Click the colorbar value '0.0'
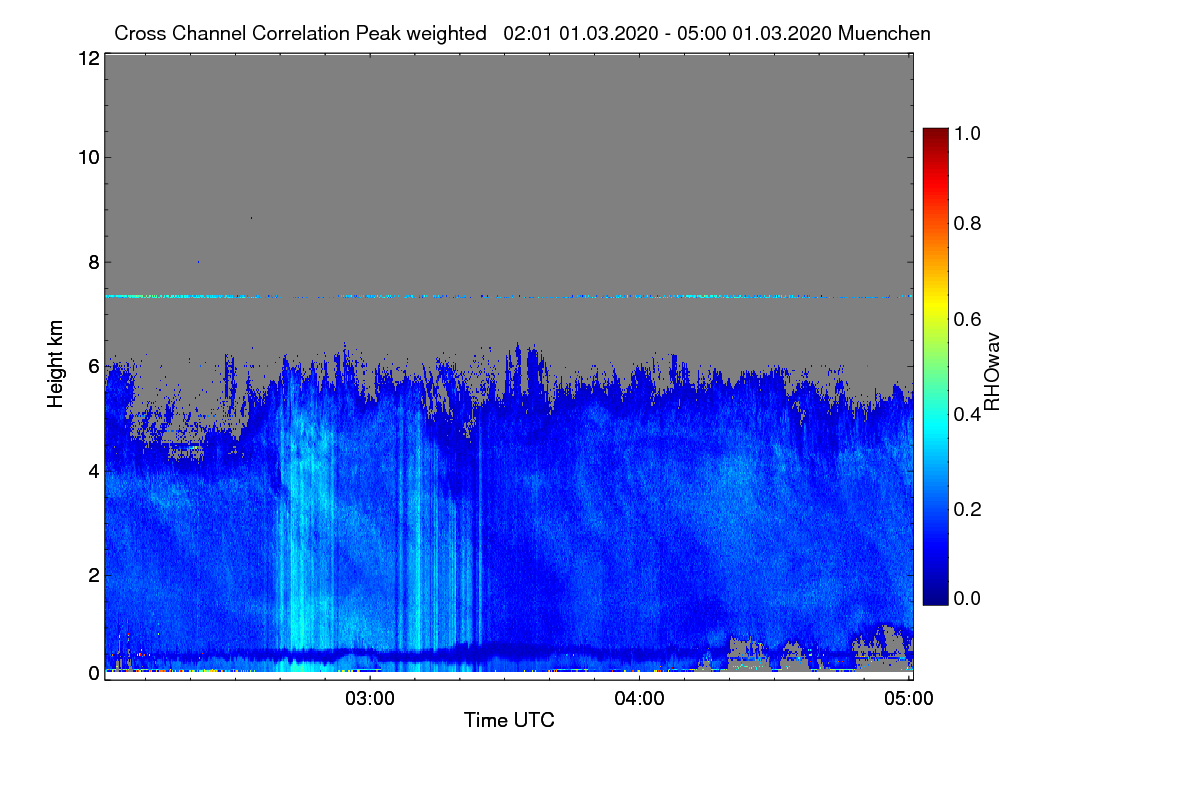The width and height of the screenshot is (1200, 800). pyautogui.click(x=967, y=598)
